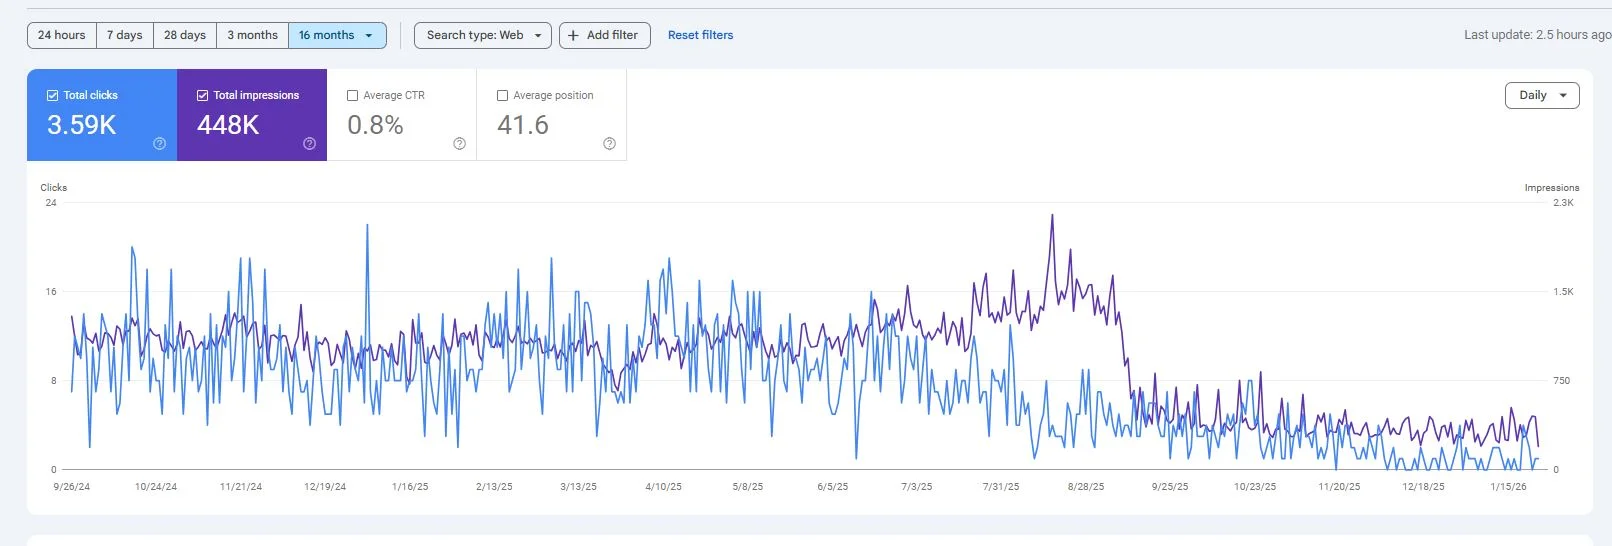Click plus icon on Add filter
1612x546 pixels.
click(x=573, y=35)
